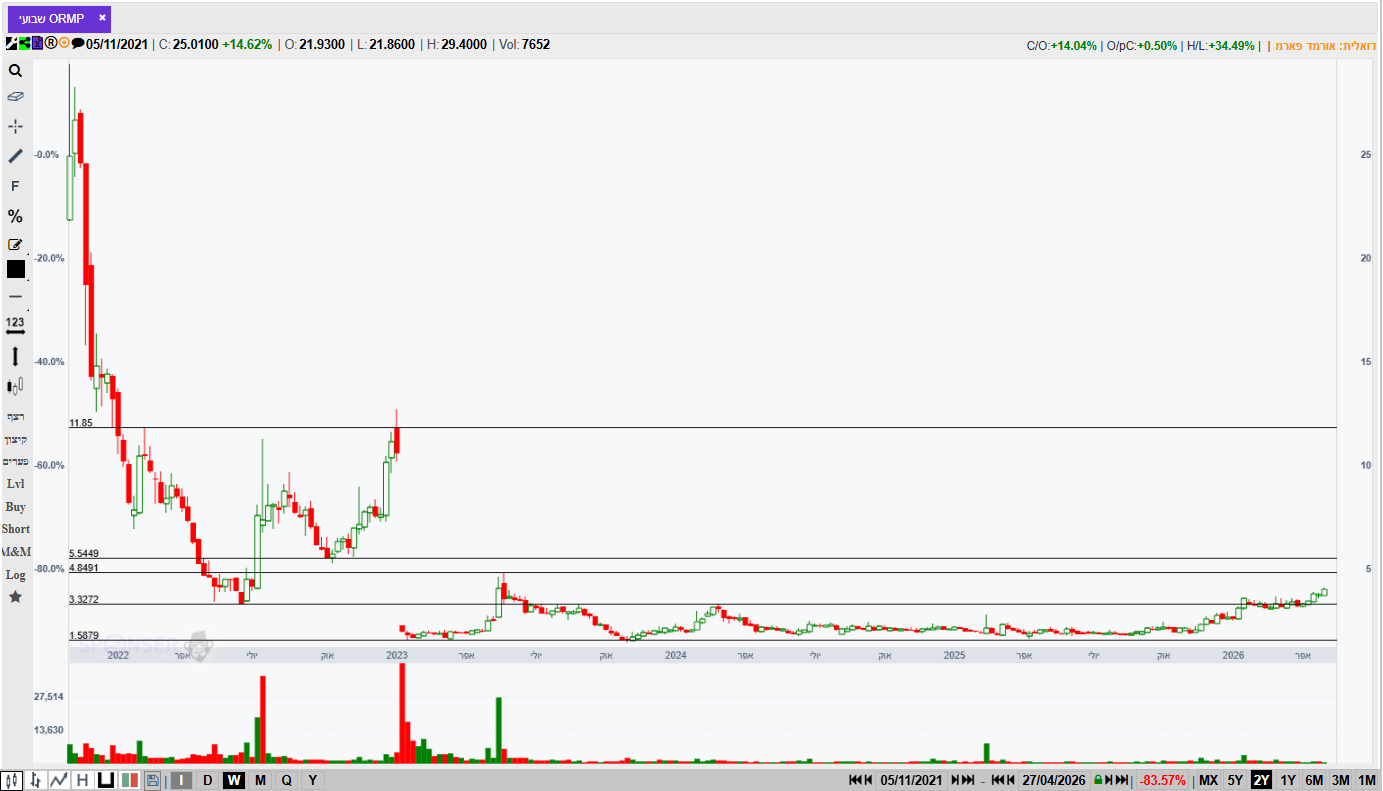Set chart range to 6M
This screenshot has height=791, width=1383.
pyautogui.click(x=1314, y=780)
